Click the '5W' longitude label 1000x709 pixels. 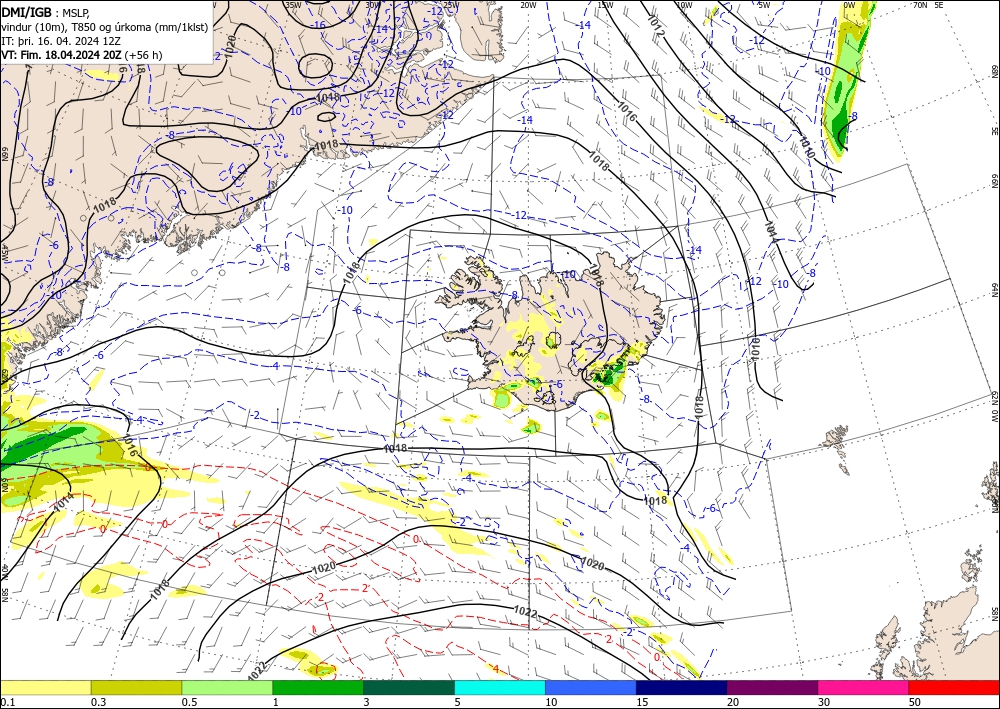[764, 5]
